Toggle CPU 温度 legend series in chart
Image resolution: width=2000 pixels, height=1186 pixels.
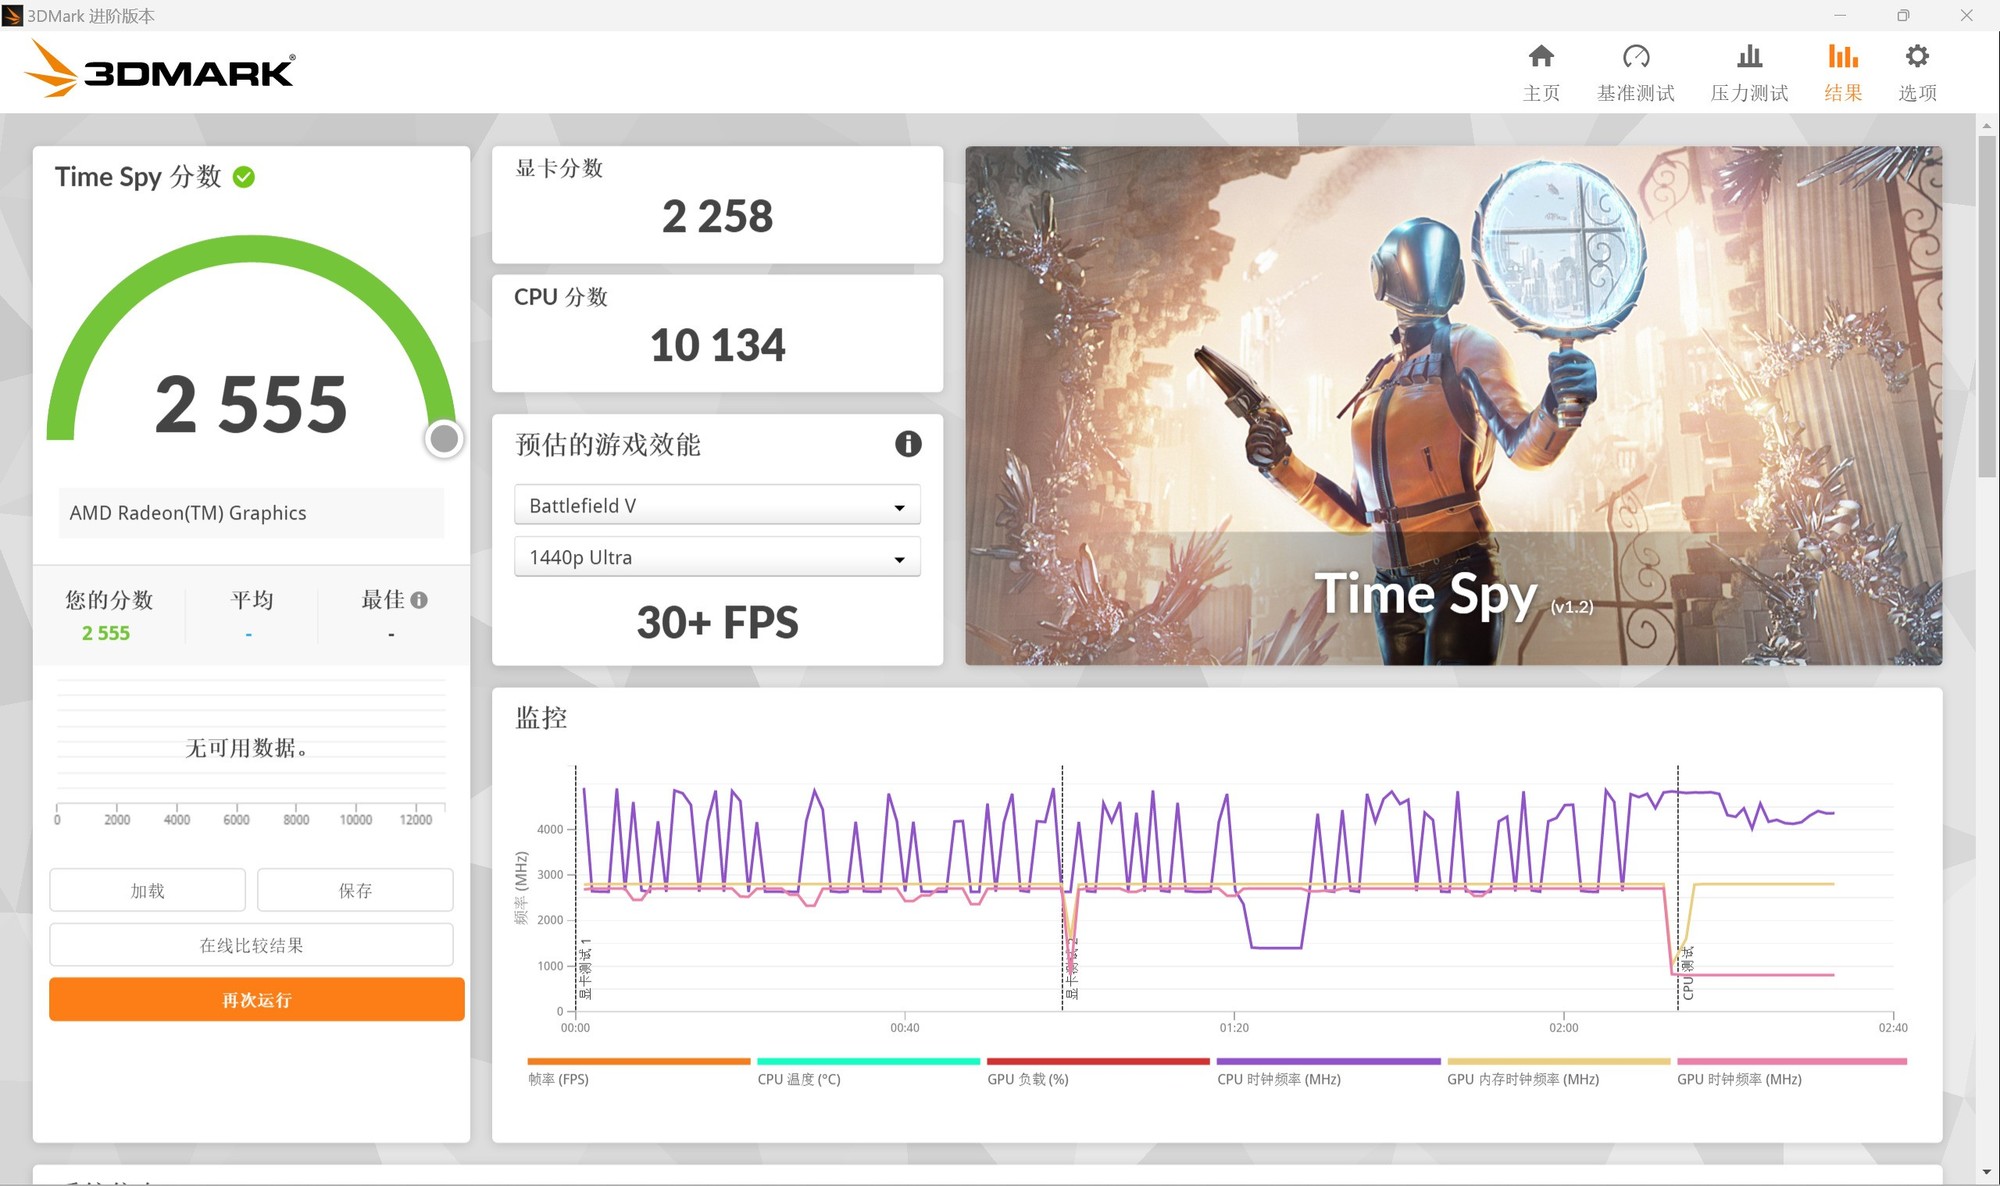coord(798,1079)
